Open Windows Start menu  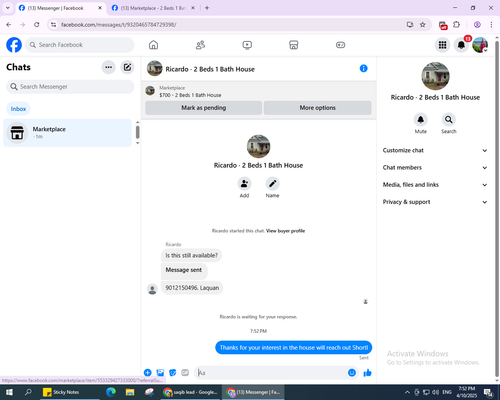(9, 392)
